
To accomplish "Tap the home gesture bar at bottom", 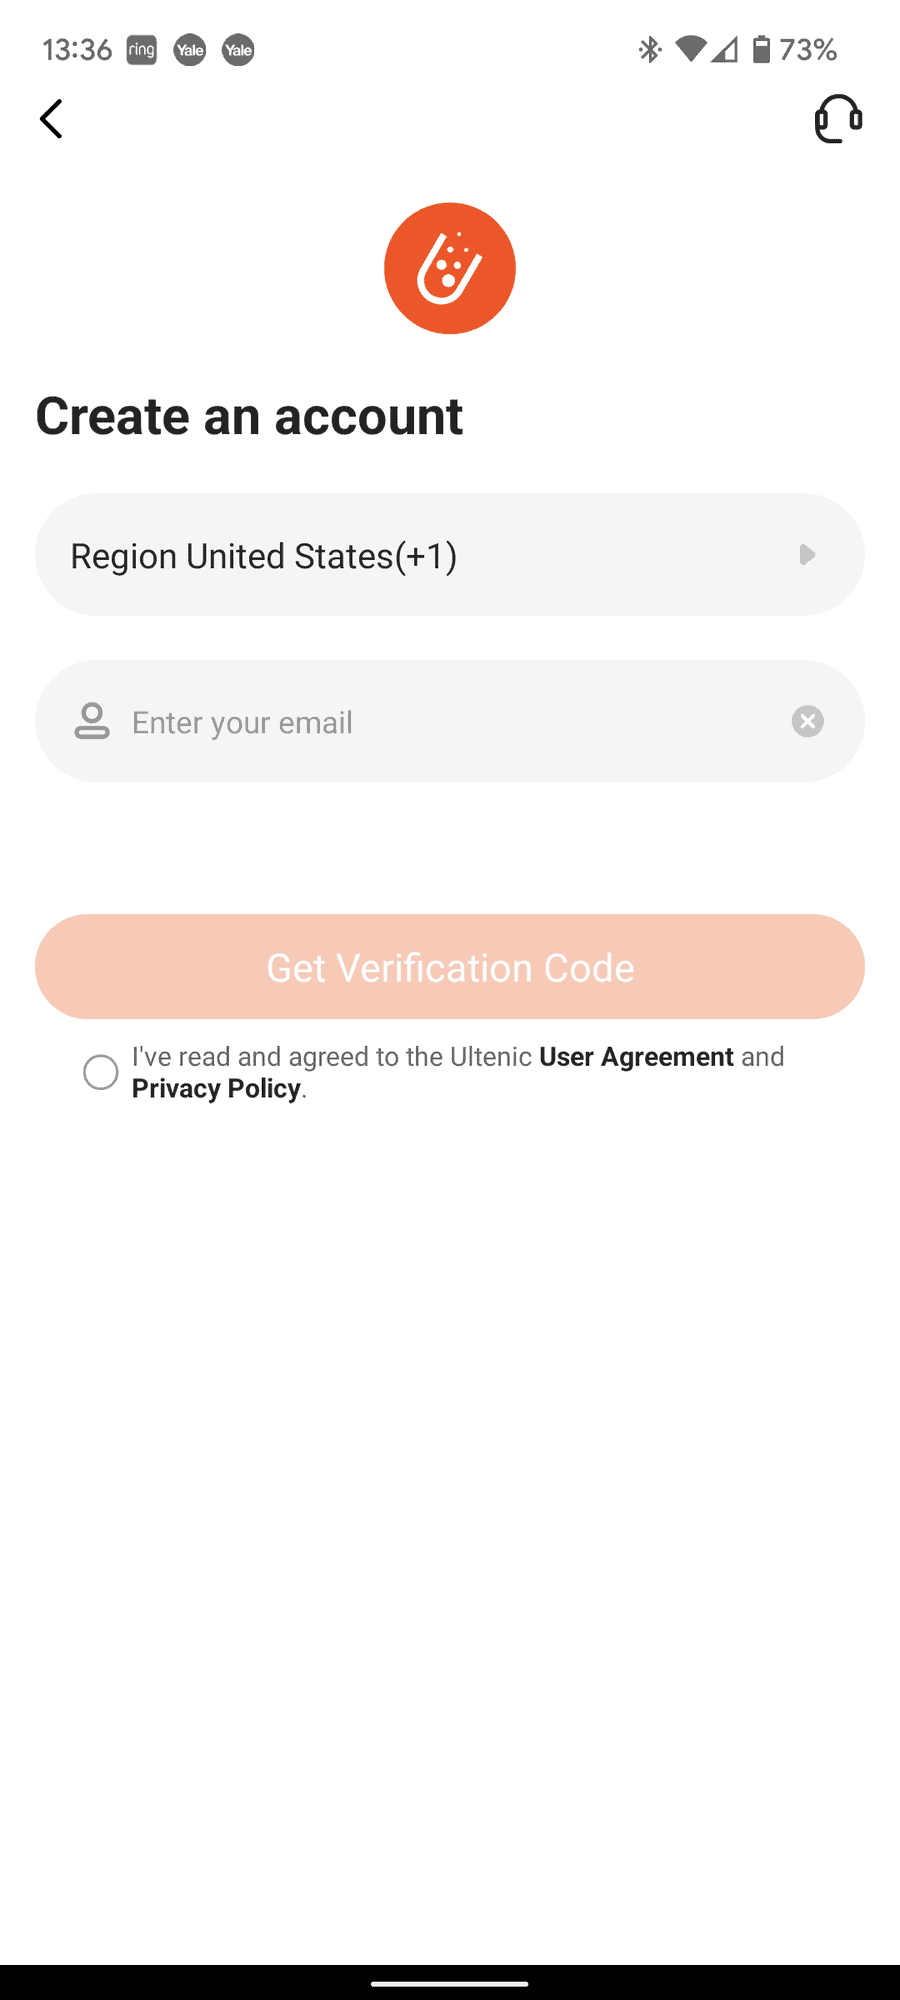I will pos(450,1982).
